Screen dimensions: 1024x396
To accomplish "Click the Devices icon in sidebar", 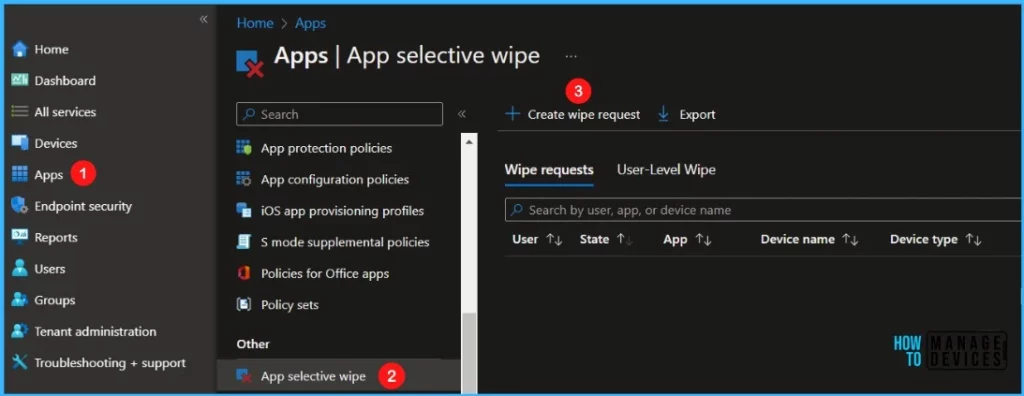I will [20, 143].
